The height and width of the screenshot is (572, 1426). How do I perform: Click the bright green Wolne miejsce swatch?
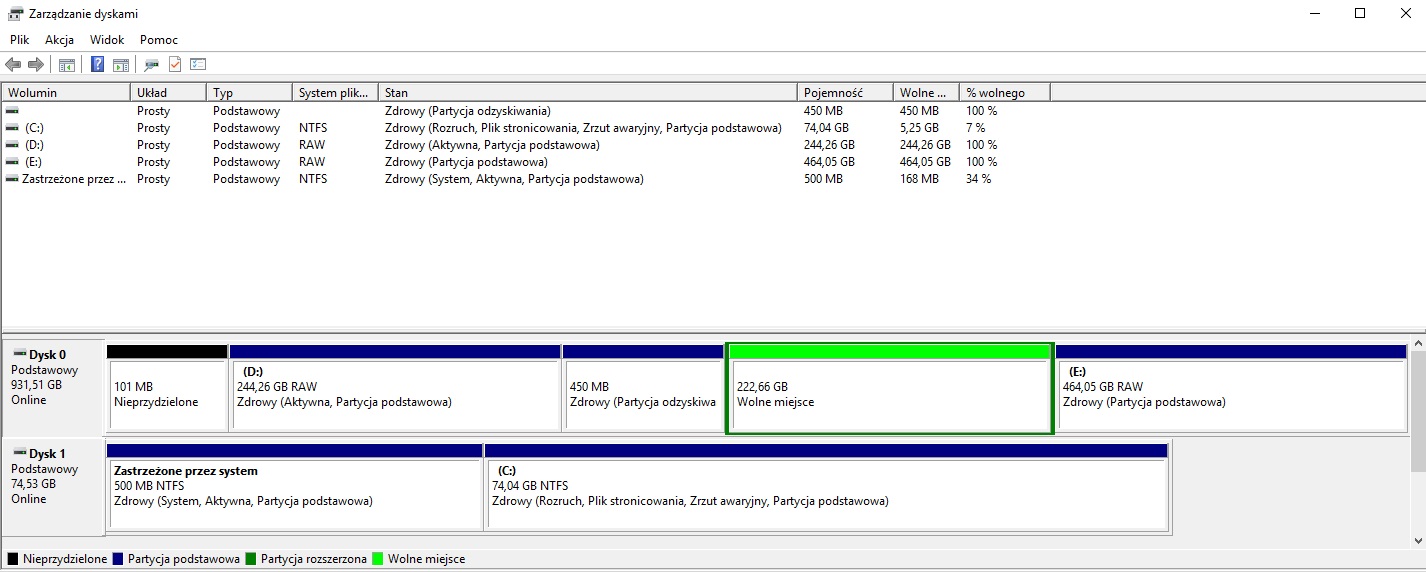pyautogui.click(x=378, y=559)
